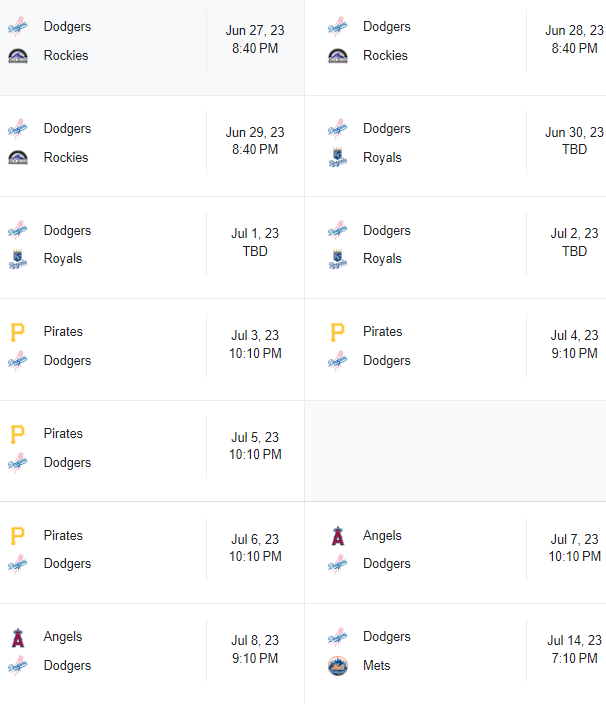Image resolution: width=606 pixels, height=704 pixels.
Task: Select Mets team name in Jul 14 game
Action: pos(377,666)
